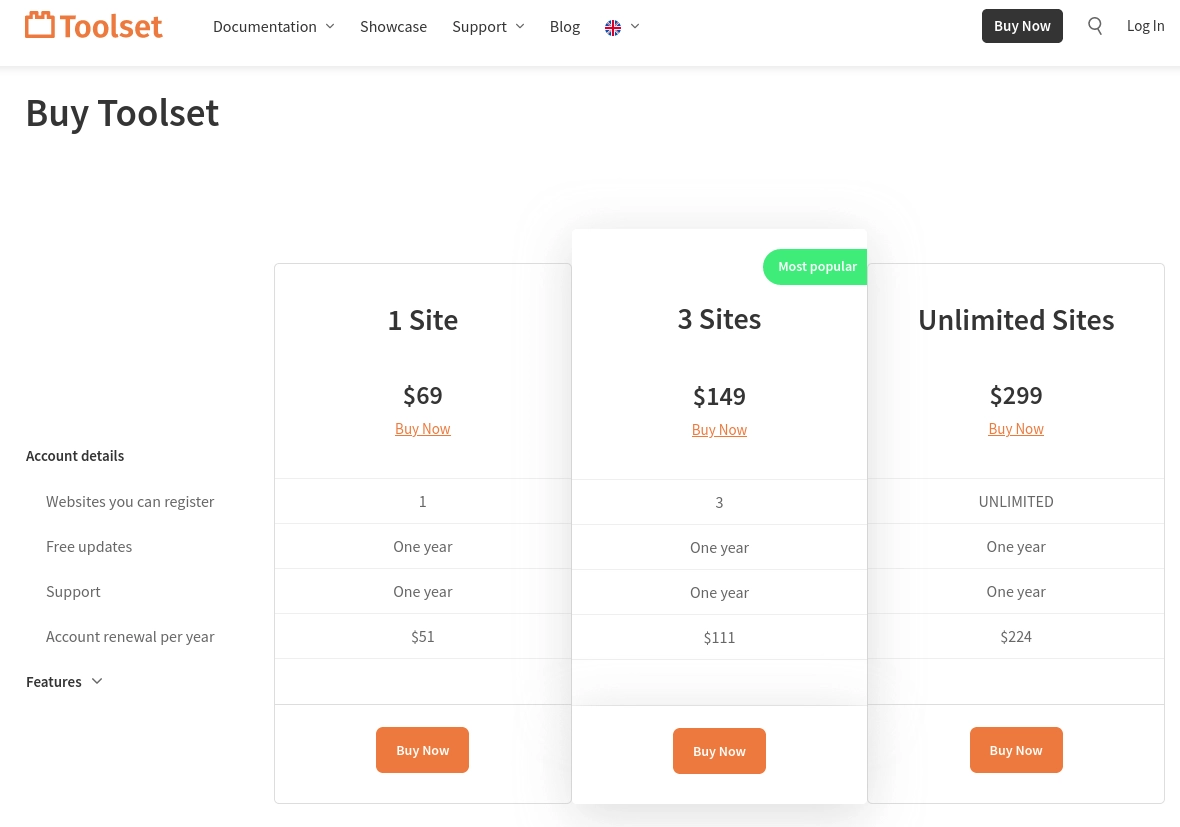Open the Blog page
The image size is (1180, 827).
564,26
